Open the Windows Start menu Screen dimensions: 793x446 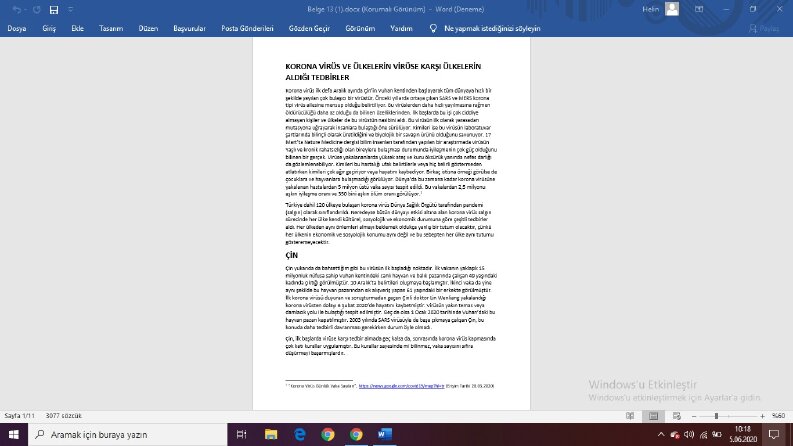(x=14, y=434)
